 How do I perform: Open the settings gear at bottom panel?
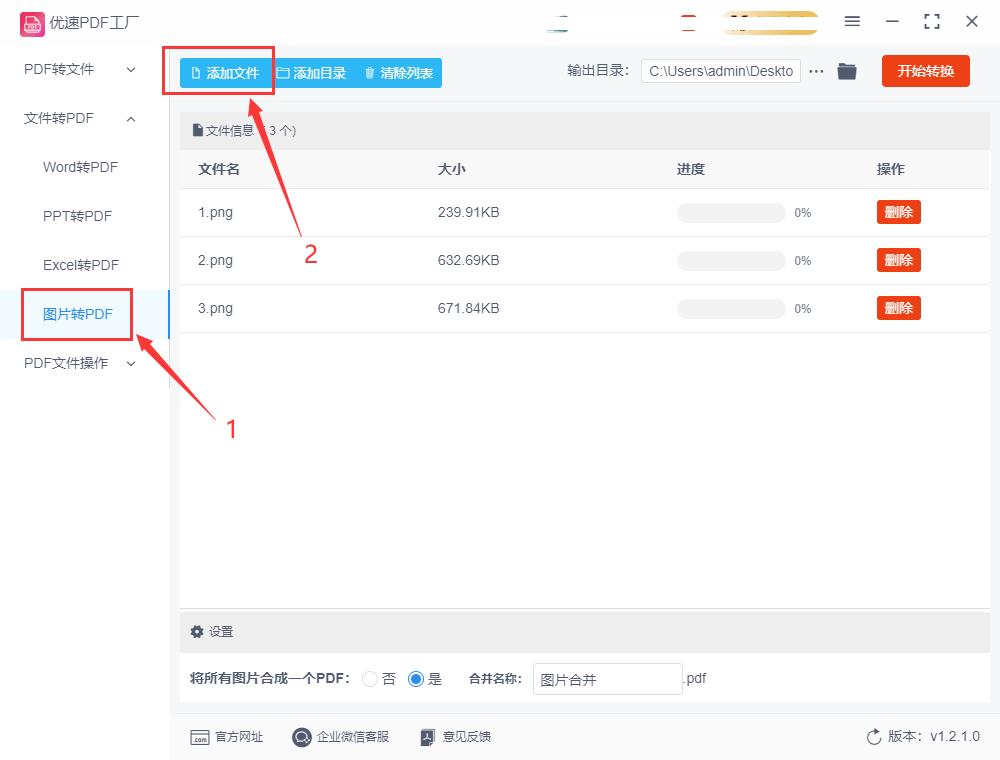click(x=197, y=632)
